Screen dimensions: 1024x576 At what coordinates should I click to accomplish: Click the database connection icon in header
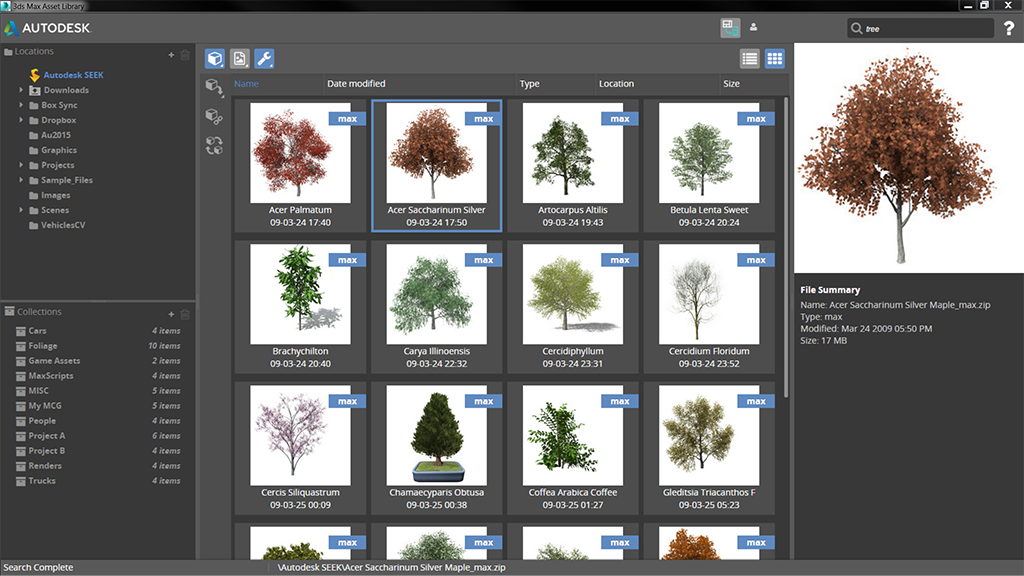(x=730, y=28)
